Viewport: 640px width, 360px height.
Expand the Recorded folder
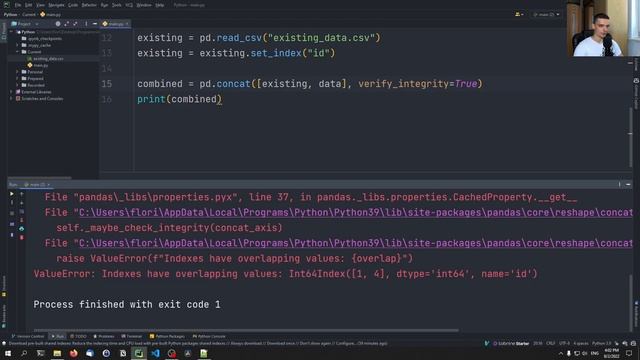(x=18, y=85)
